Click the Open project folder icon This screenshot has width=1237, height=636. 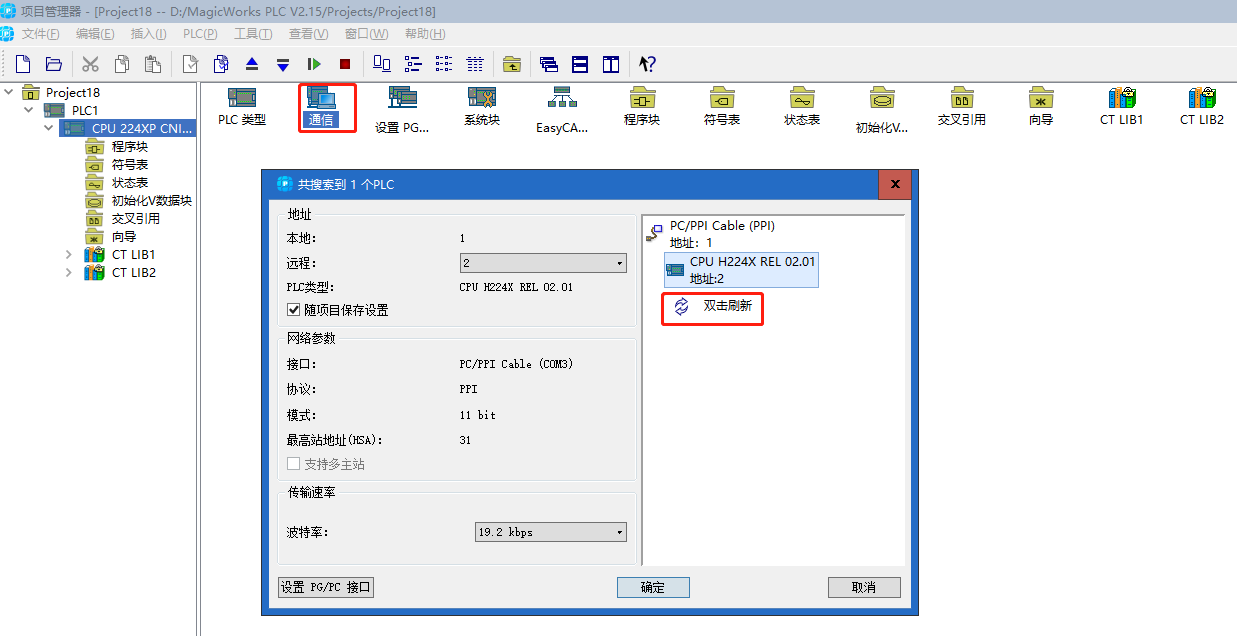pyautogui.click(x=54, y=64)
